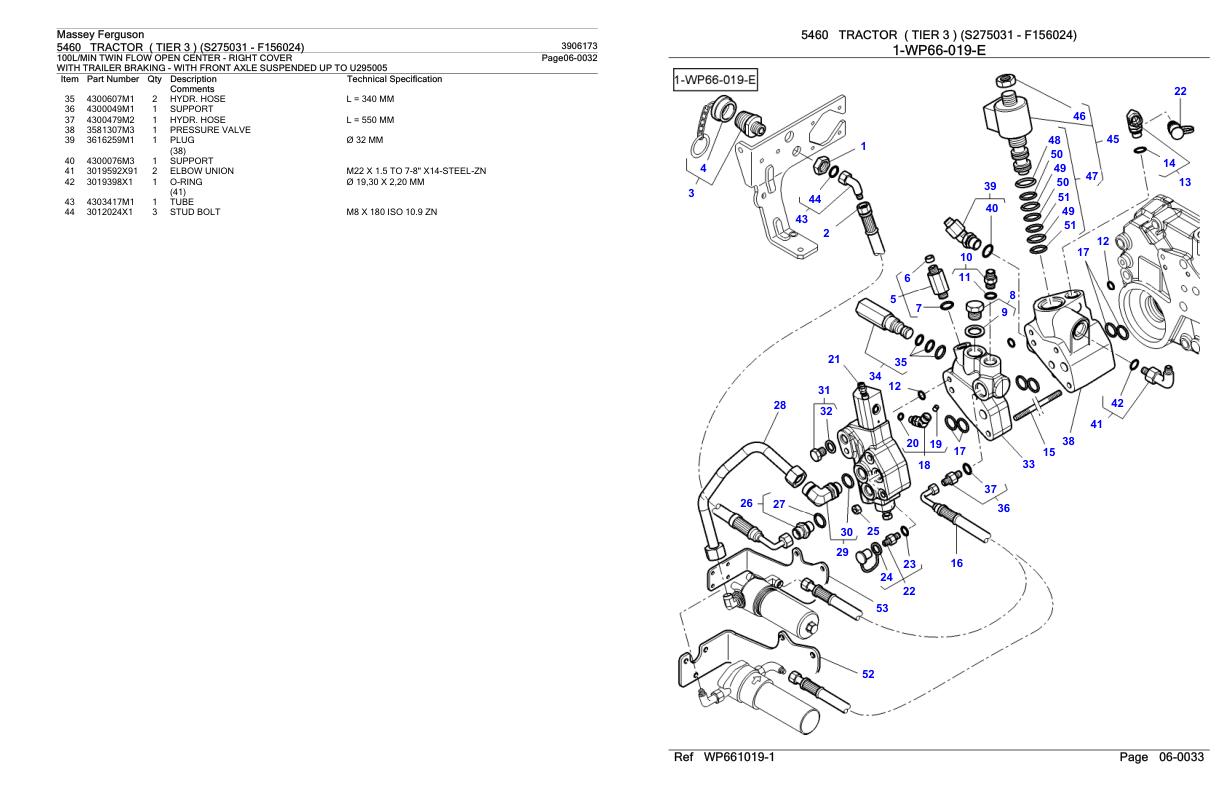Viewport: 1224px width, 792px height.
Task: Select callout number 16 near hose fitting
Action: click(x=956, y=564)
